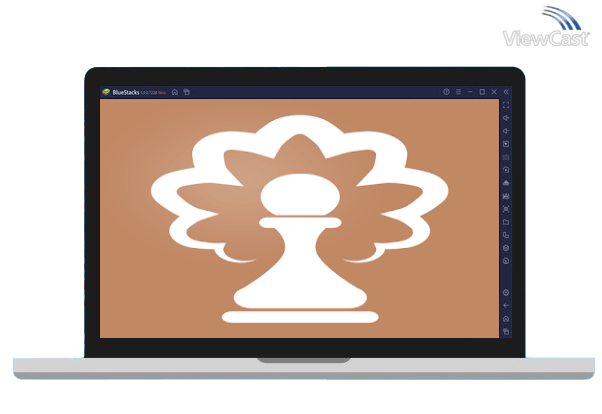
Task: Click the cube-shaped sidebar icon
Action: pyautogui.click(x=506, y=248)
